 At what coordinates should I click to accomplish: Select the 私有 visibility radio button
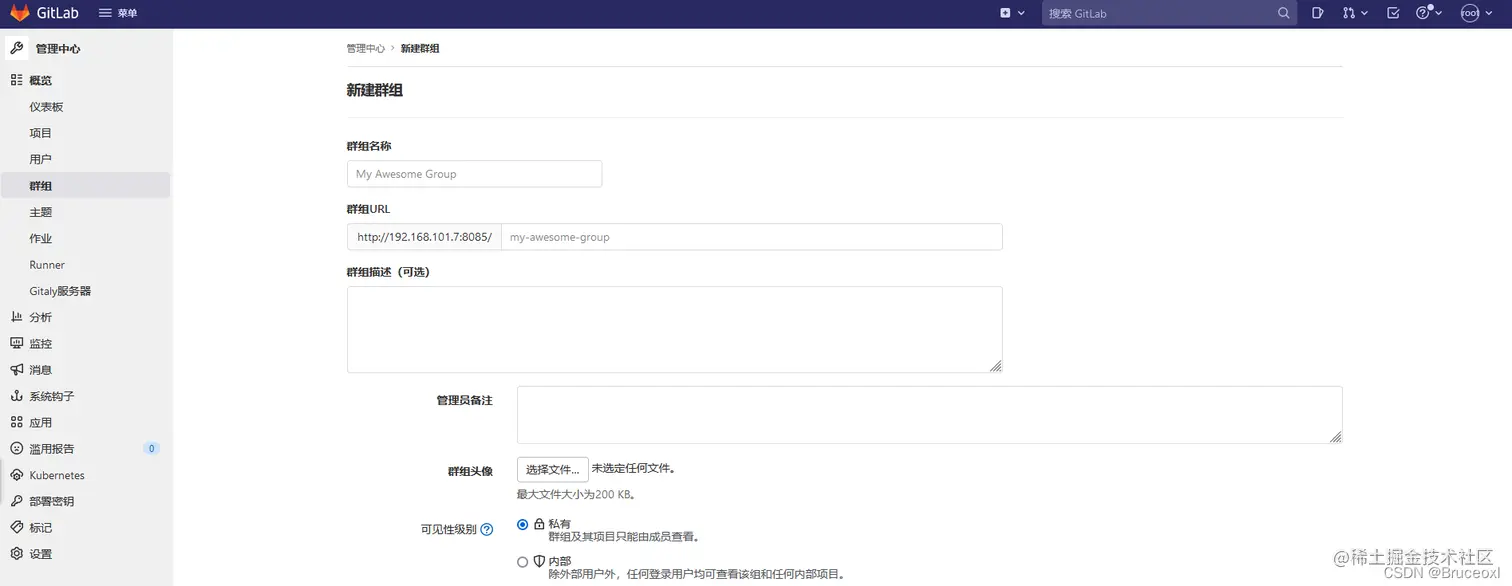tap(522, 524)
